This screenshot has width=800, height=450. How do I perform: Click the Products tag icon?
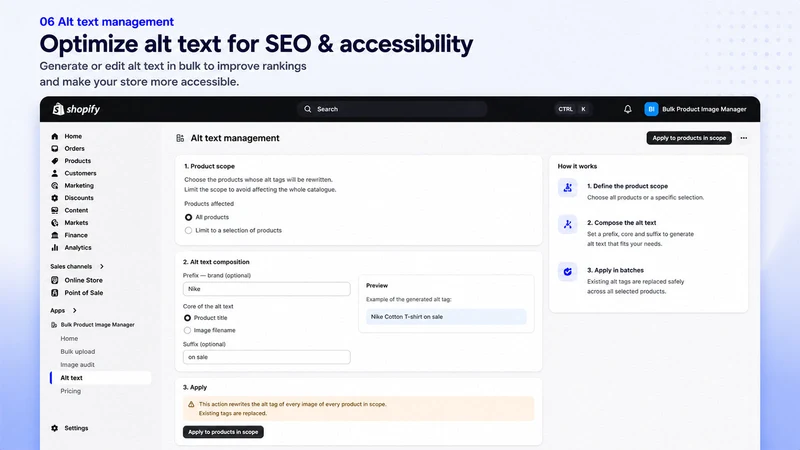[55, 161]
